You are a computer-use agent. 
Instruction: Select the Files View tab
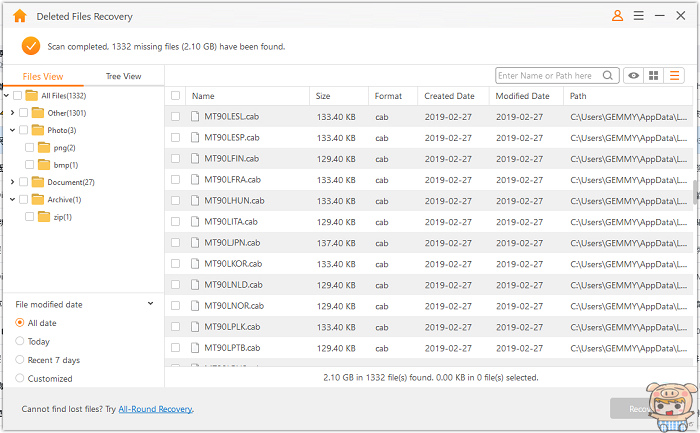43,76
